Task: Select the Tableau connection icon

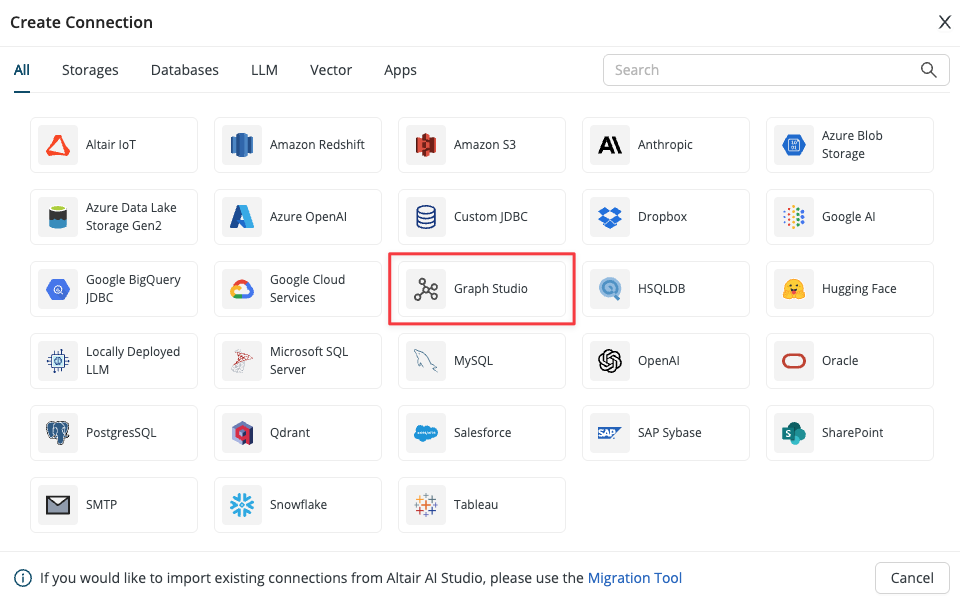Action: [x=426, y=505]
